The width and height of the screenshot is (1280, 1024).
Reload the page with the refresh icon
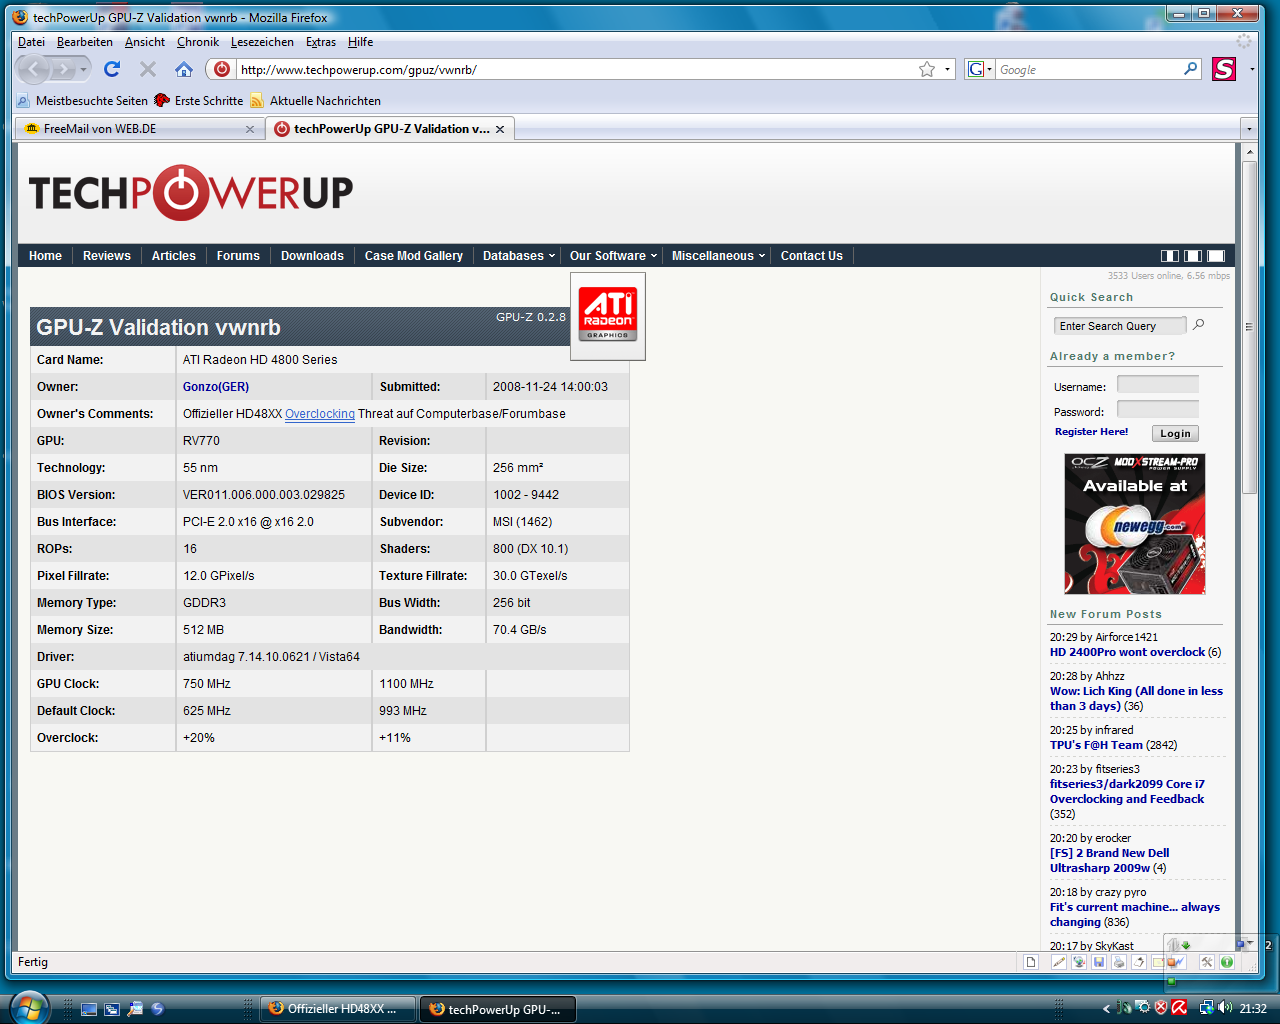pos(112,69)
